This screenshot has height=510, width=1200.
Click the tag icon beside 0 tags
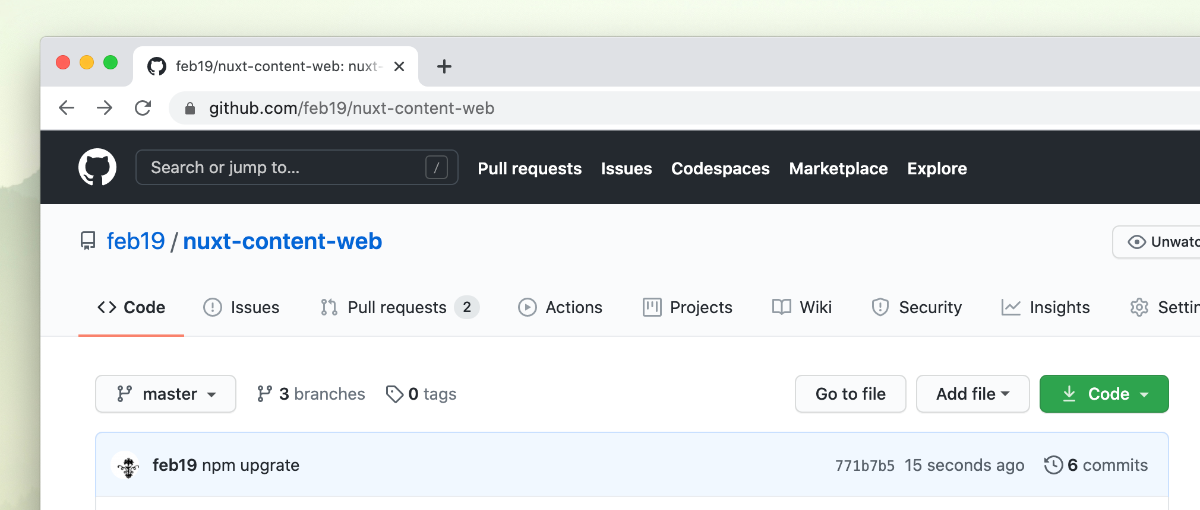[395, 394]
